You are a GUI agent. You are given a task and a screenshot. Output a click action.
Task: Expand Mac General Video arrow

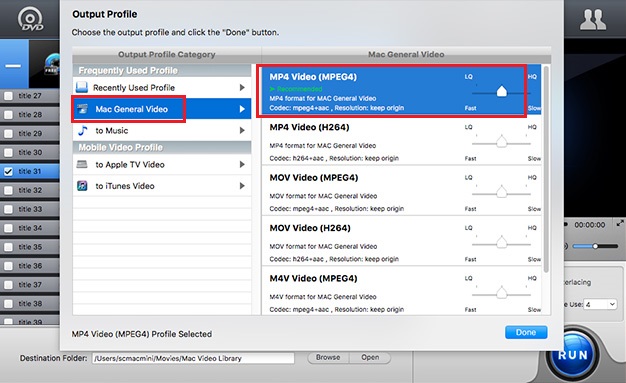tap(242, 109)
